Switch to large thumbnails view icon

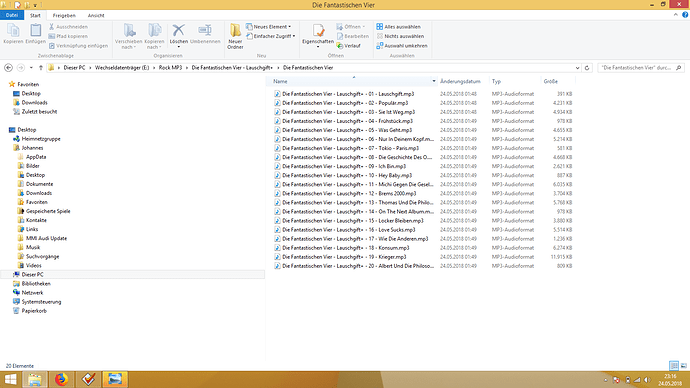click(x=683, y=366)
